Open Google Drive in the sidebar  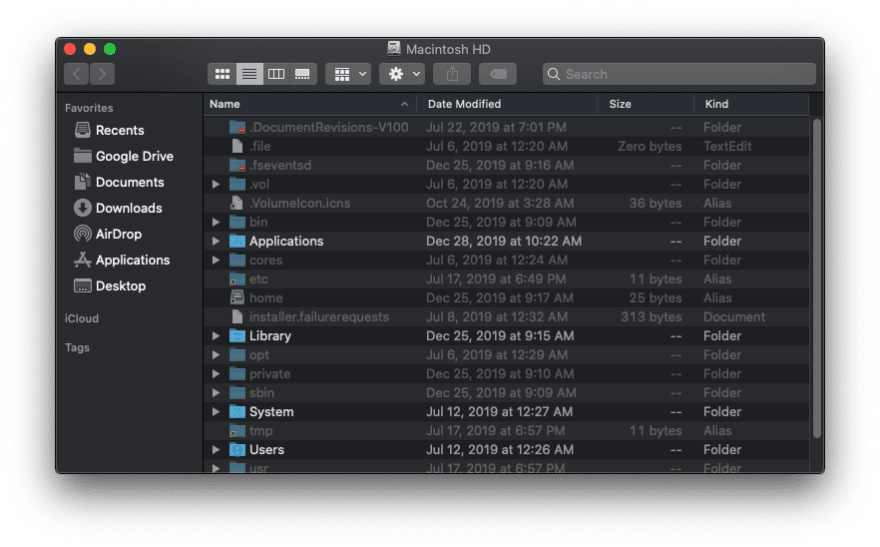click(x=123, y=156)
